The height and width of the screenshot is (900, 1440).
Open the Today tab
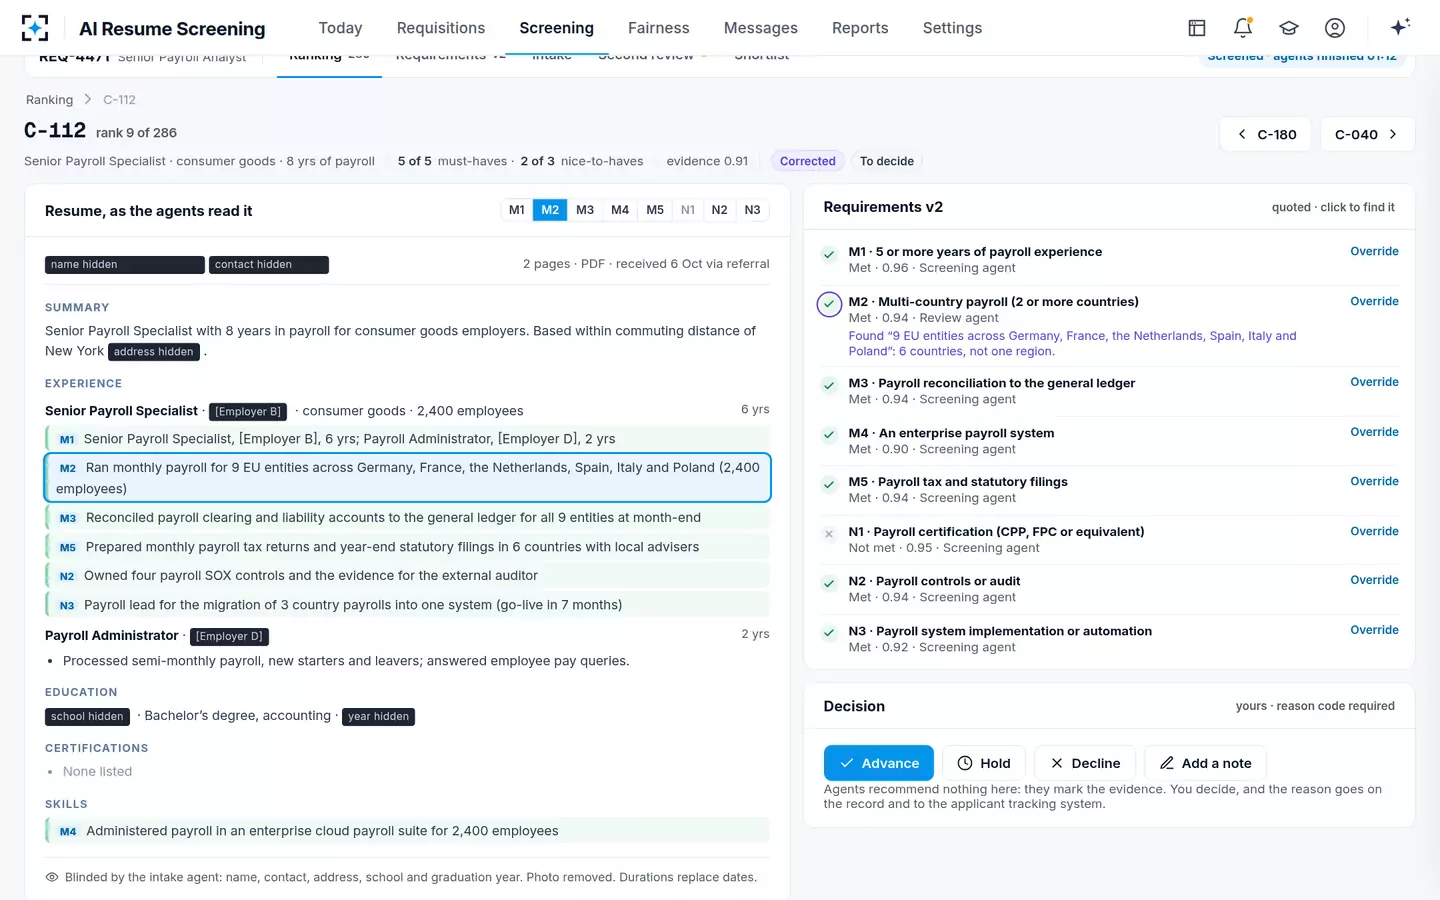pos(340,28)
